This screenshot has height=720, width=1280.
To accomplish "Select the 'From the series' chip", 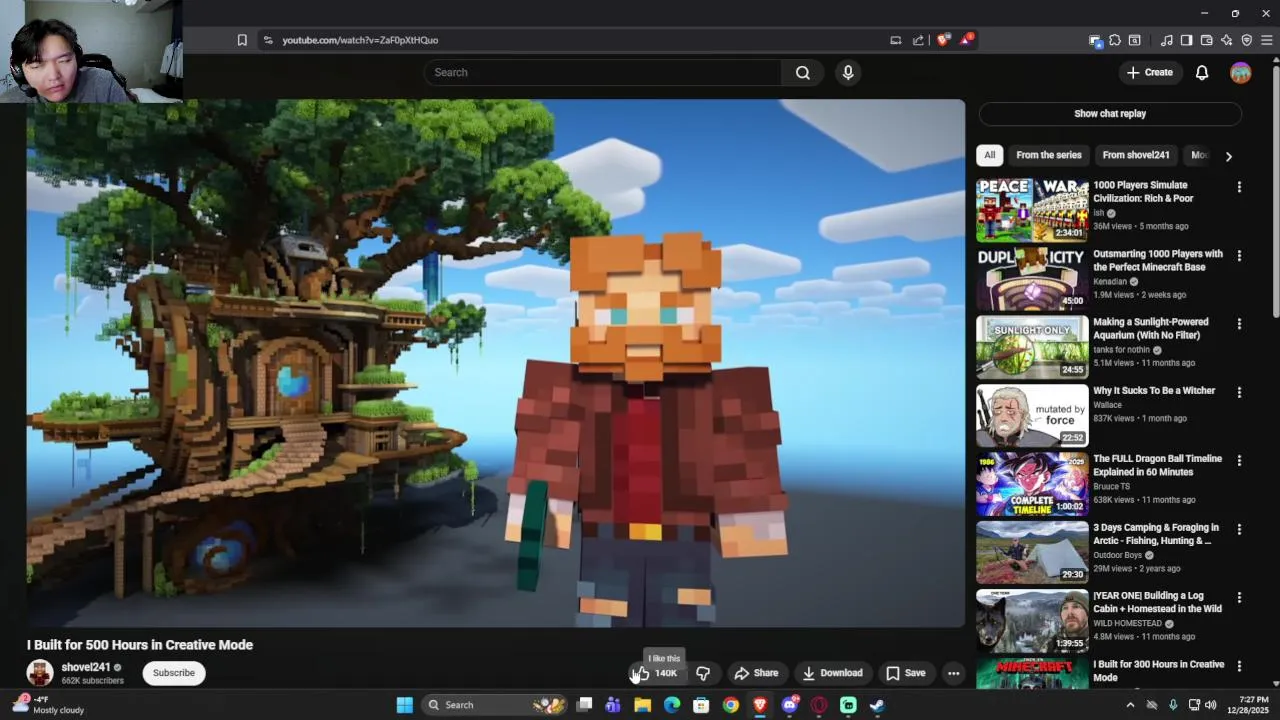I will pyautogui.click(x=1049, y=155).
